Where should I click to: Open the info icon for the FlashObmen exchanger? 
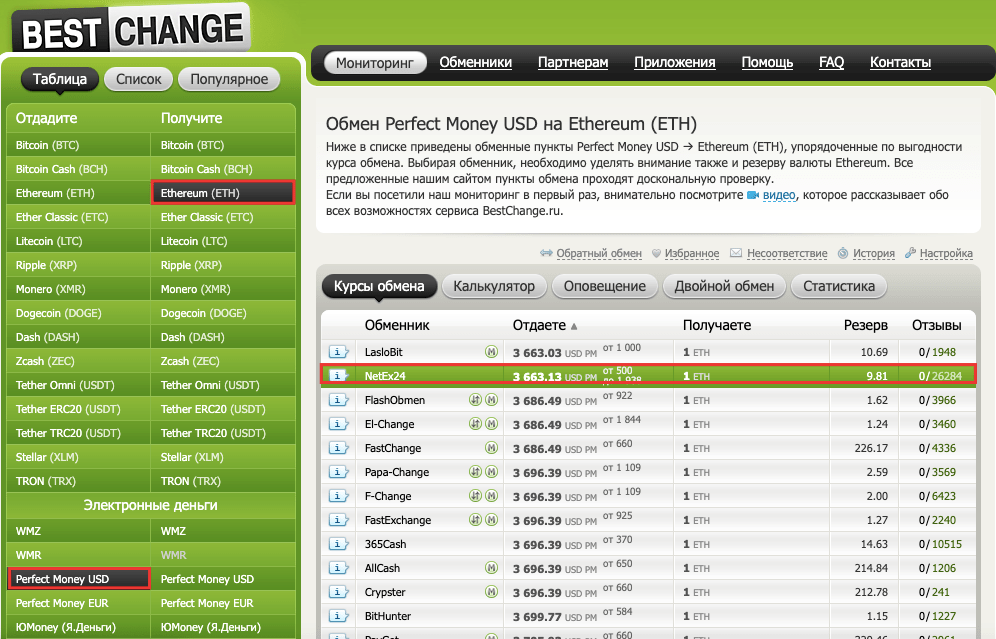point(337,400)
